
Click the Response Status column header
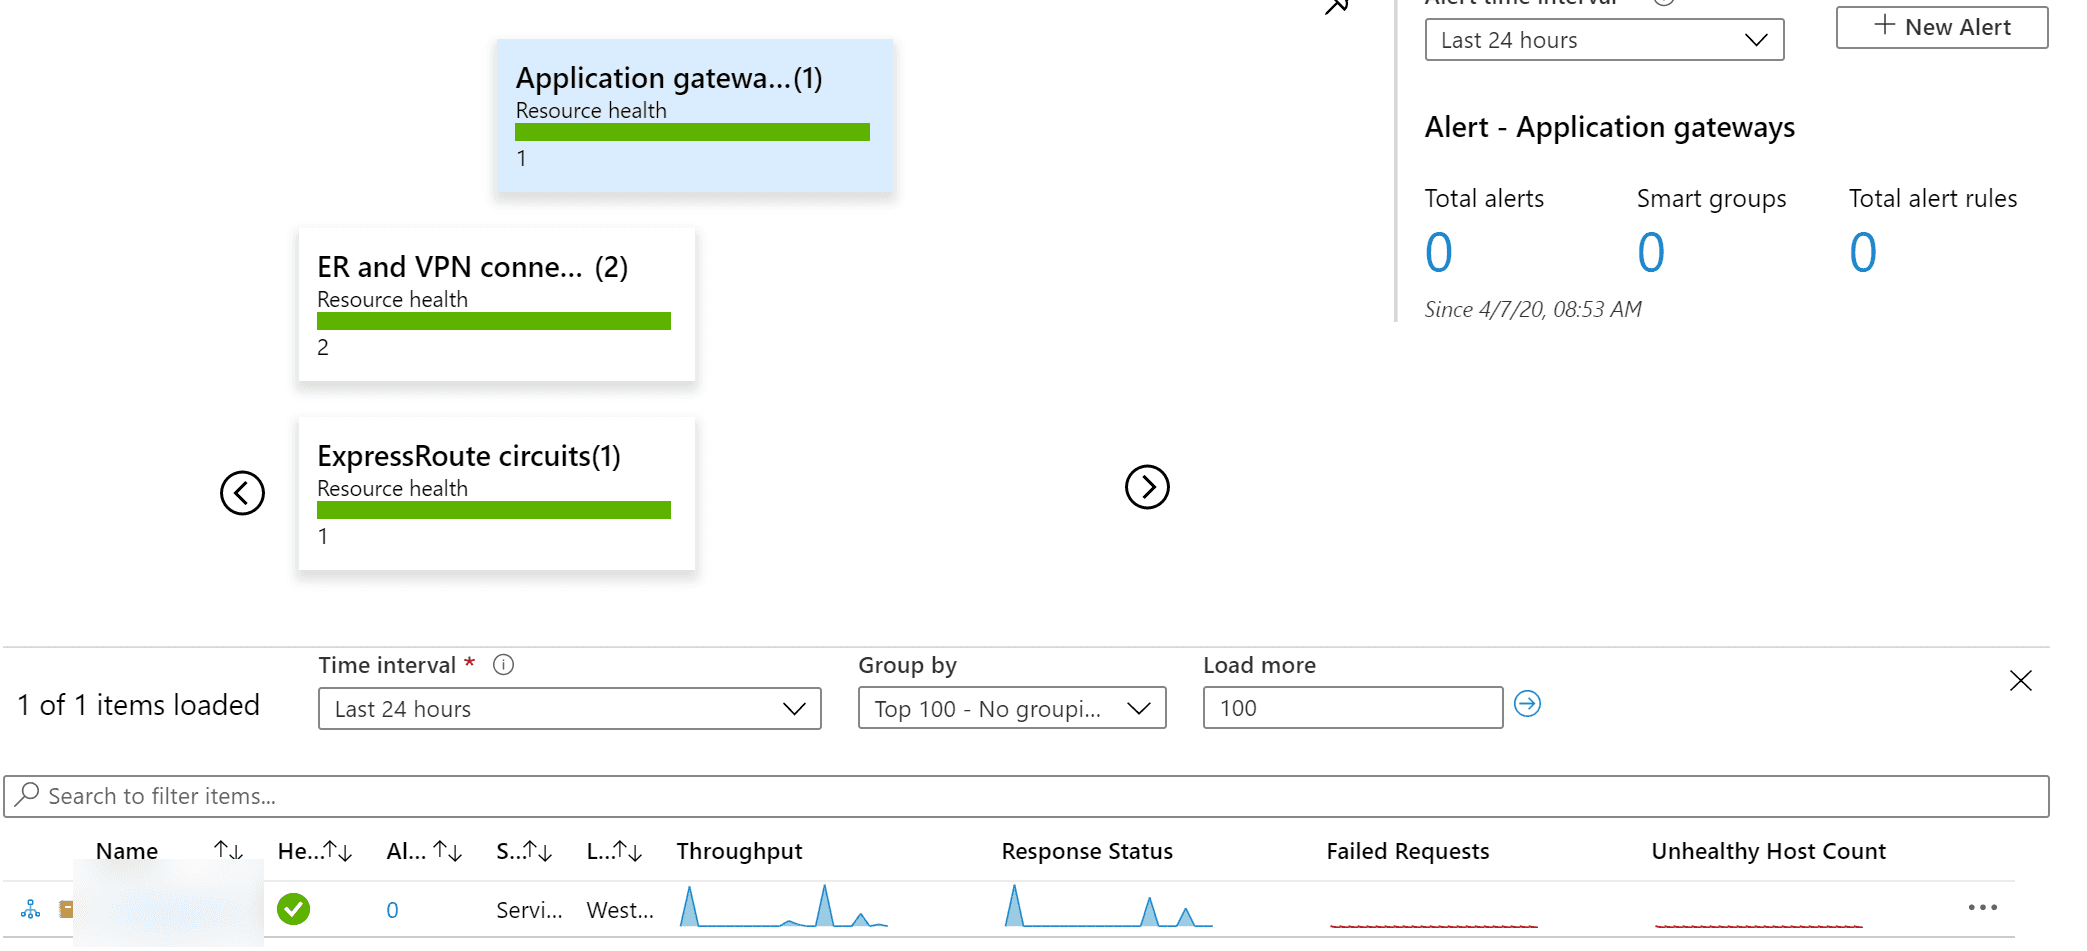click(1087, 851)
